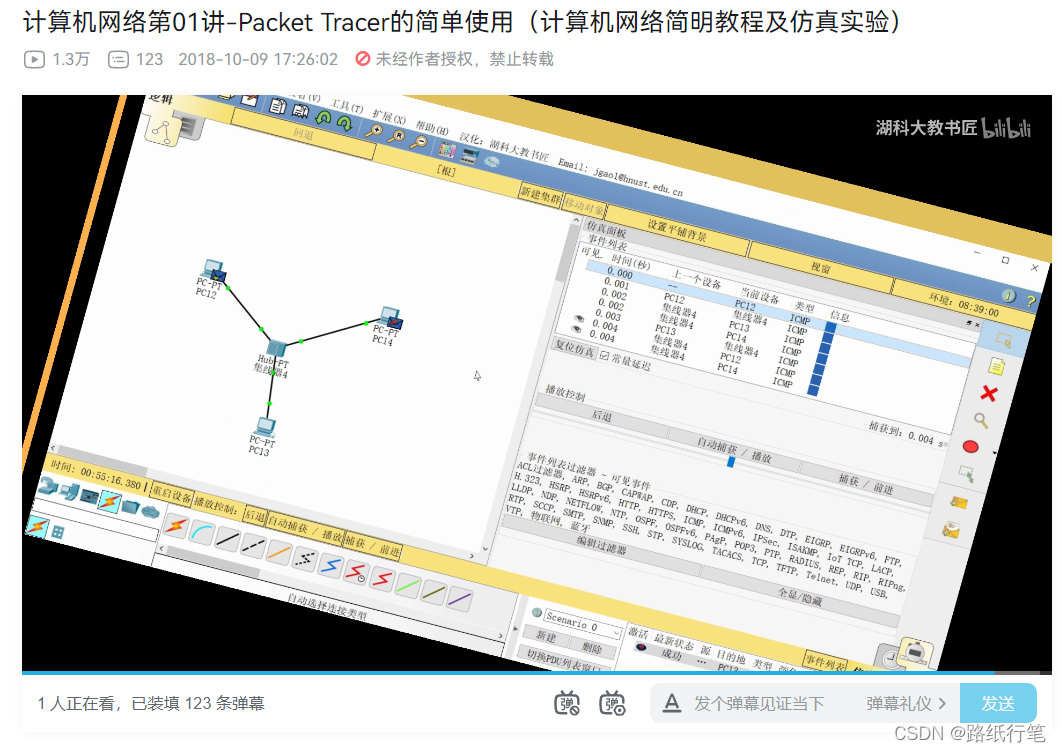This screenshot has width=1061, height=752.
Task: Click 捕获 / 前进 in simulation panel
Action: 866,485
